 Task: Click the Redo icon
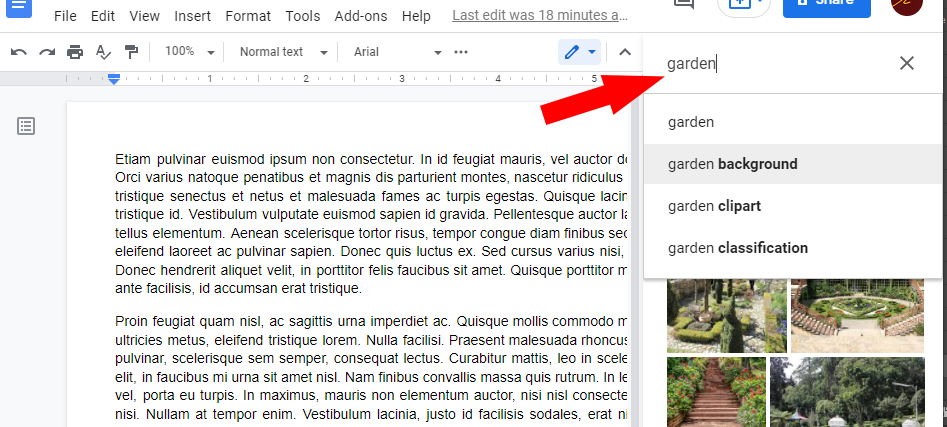pos(47,53)
